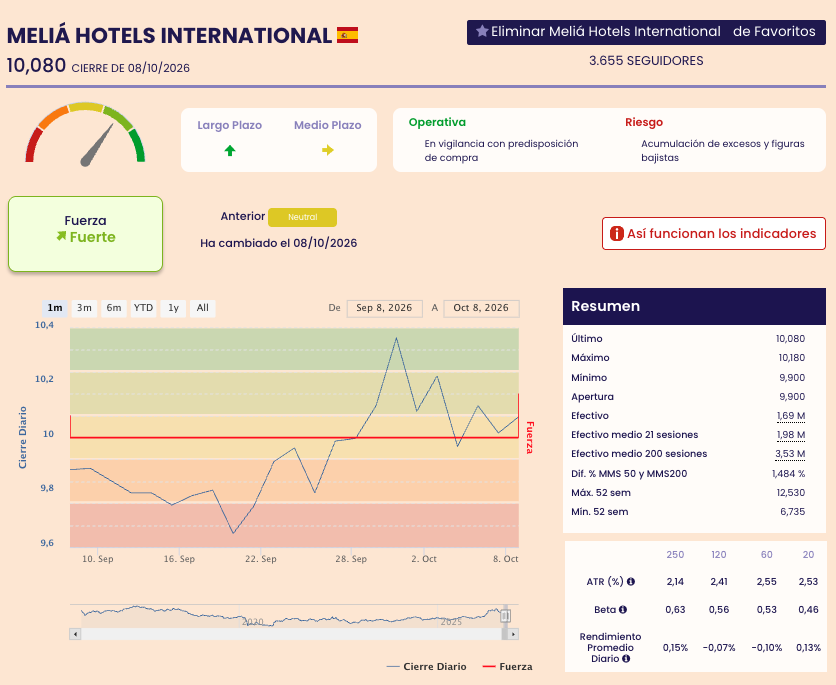The height and width of the screenshot is (685, 836).
Task: Click the Máx. 52 sem value 12,530
Action: click(x=791, y=493)
